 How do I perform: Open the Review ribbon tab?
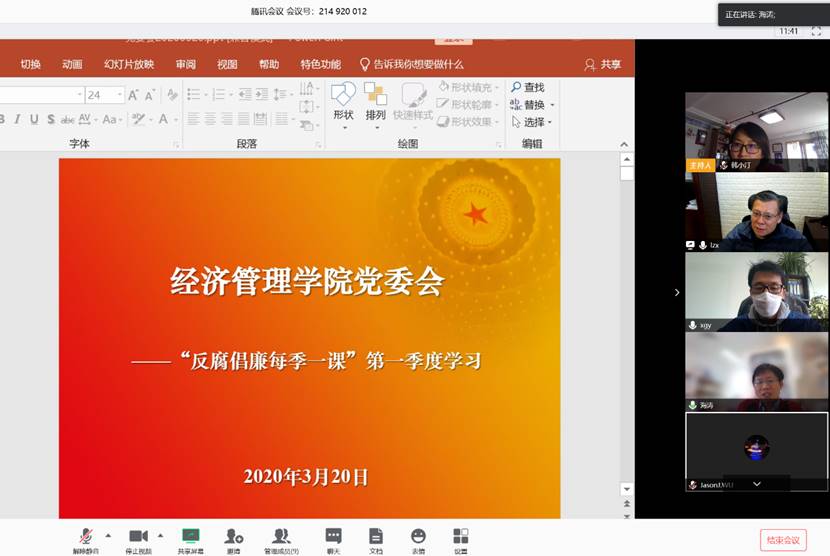[186, 65]
